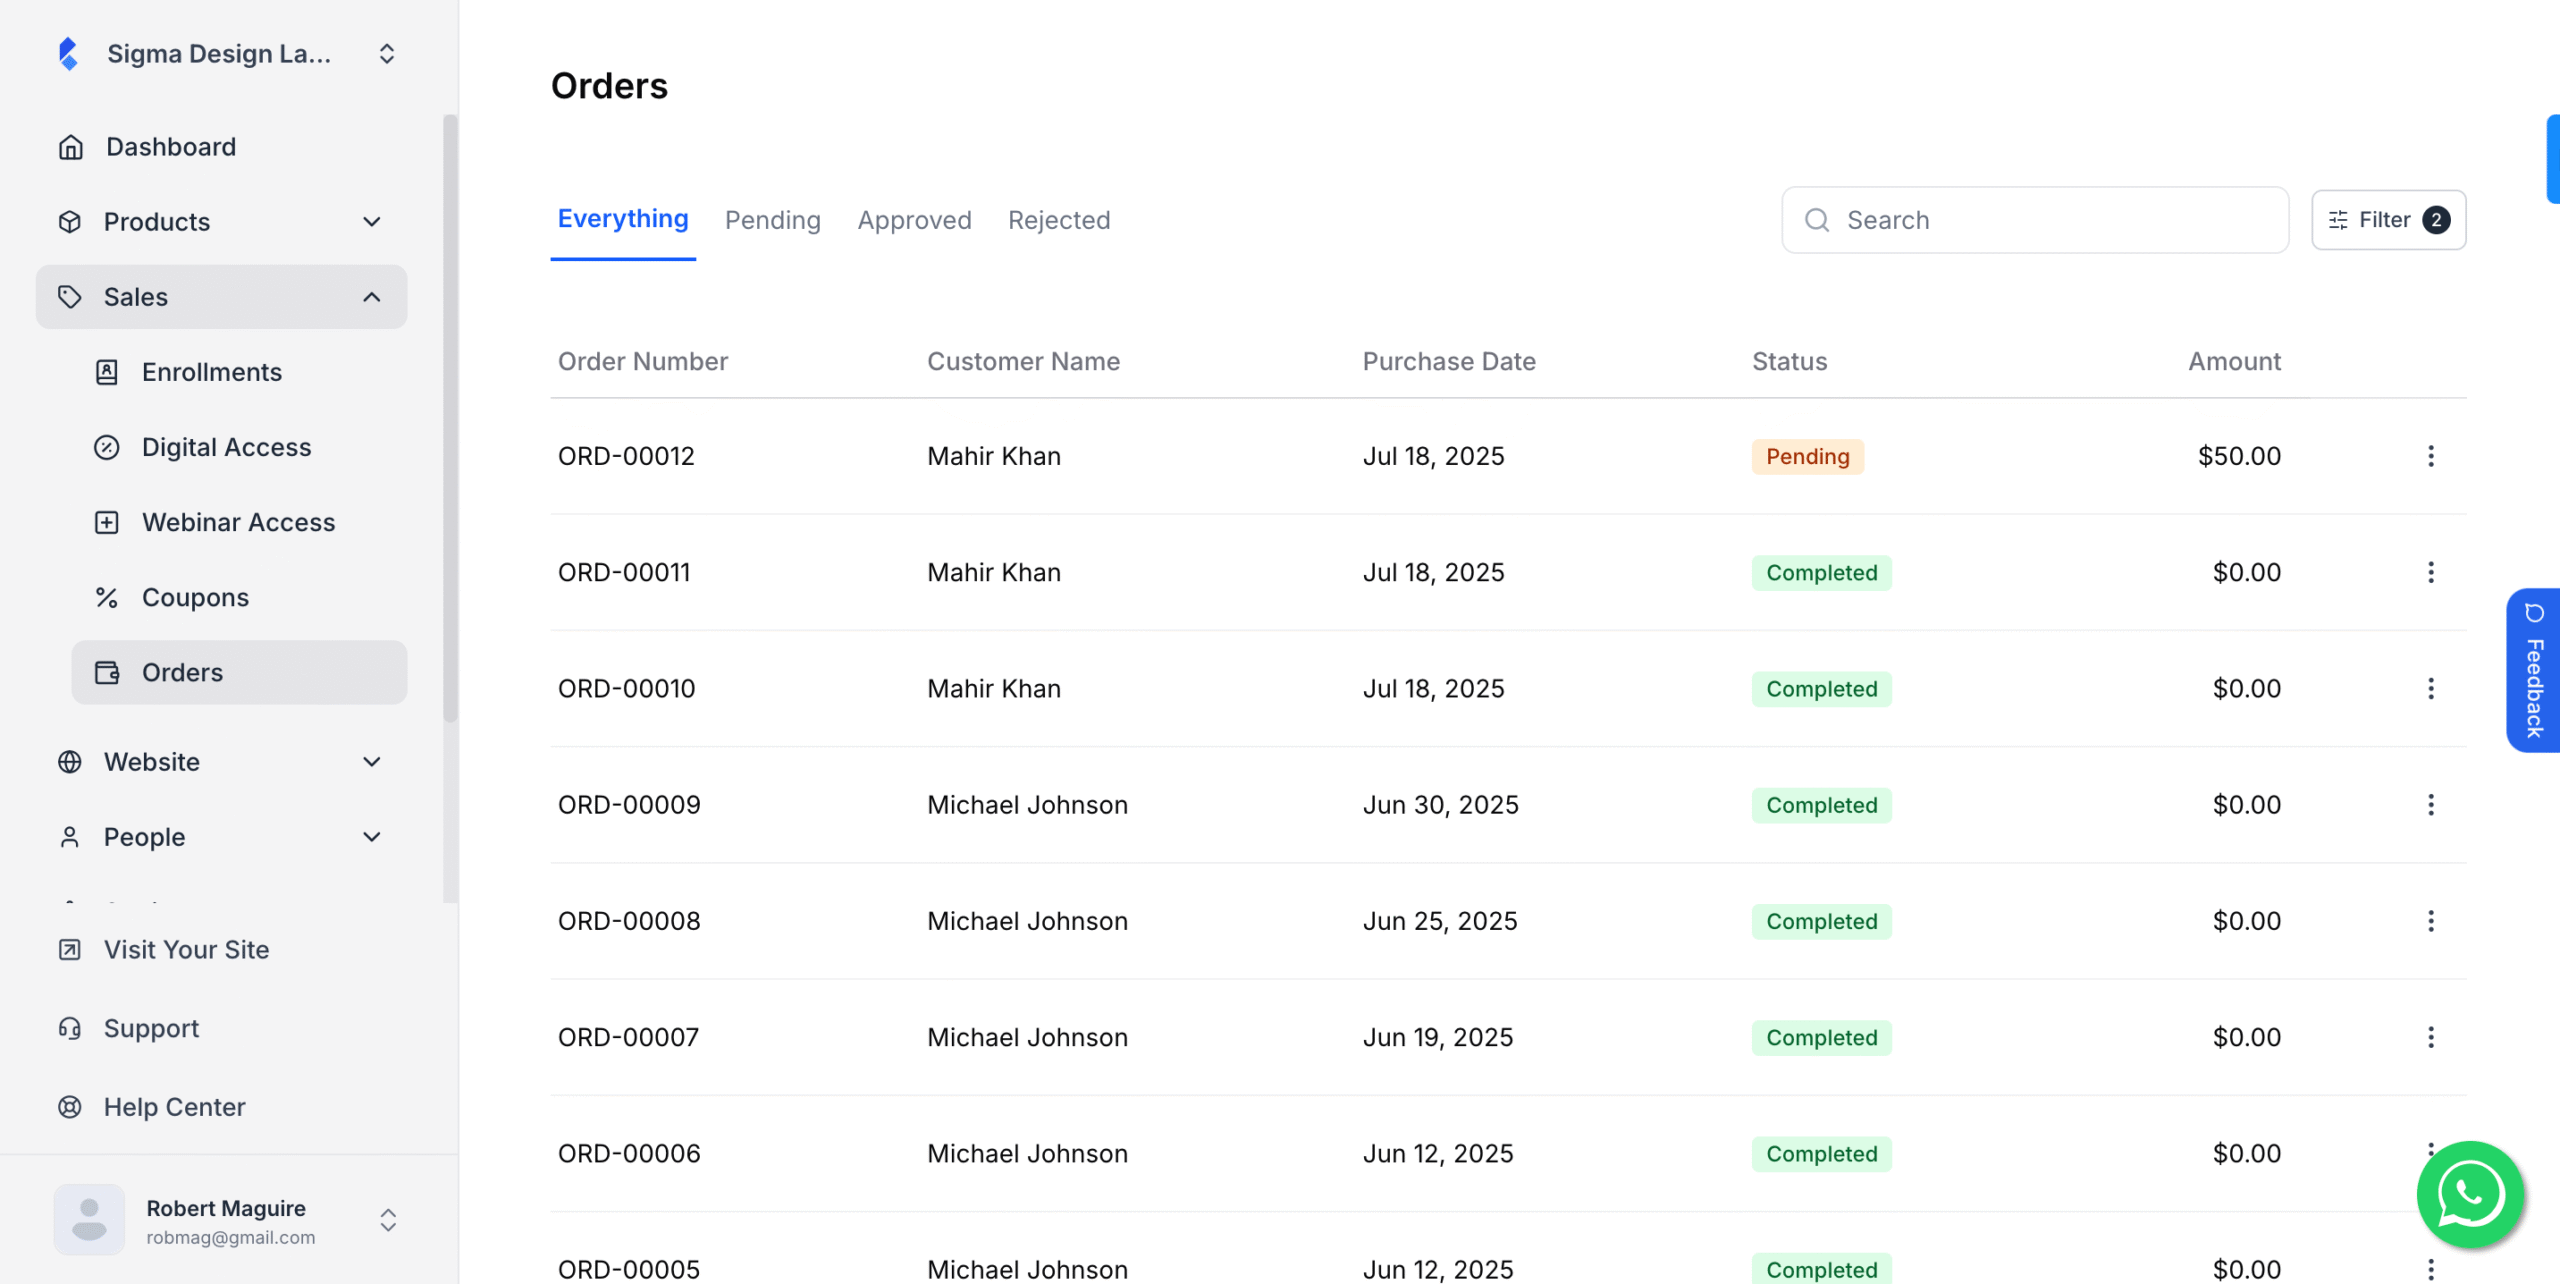The image size is (2560, 1284).
Task: Expand the People menu chevron
Action: pyautogui.click(x=372, y=837)
